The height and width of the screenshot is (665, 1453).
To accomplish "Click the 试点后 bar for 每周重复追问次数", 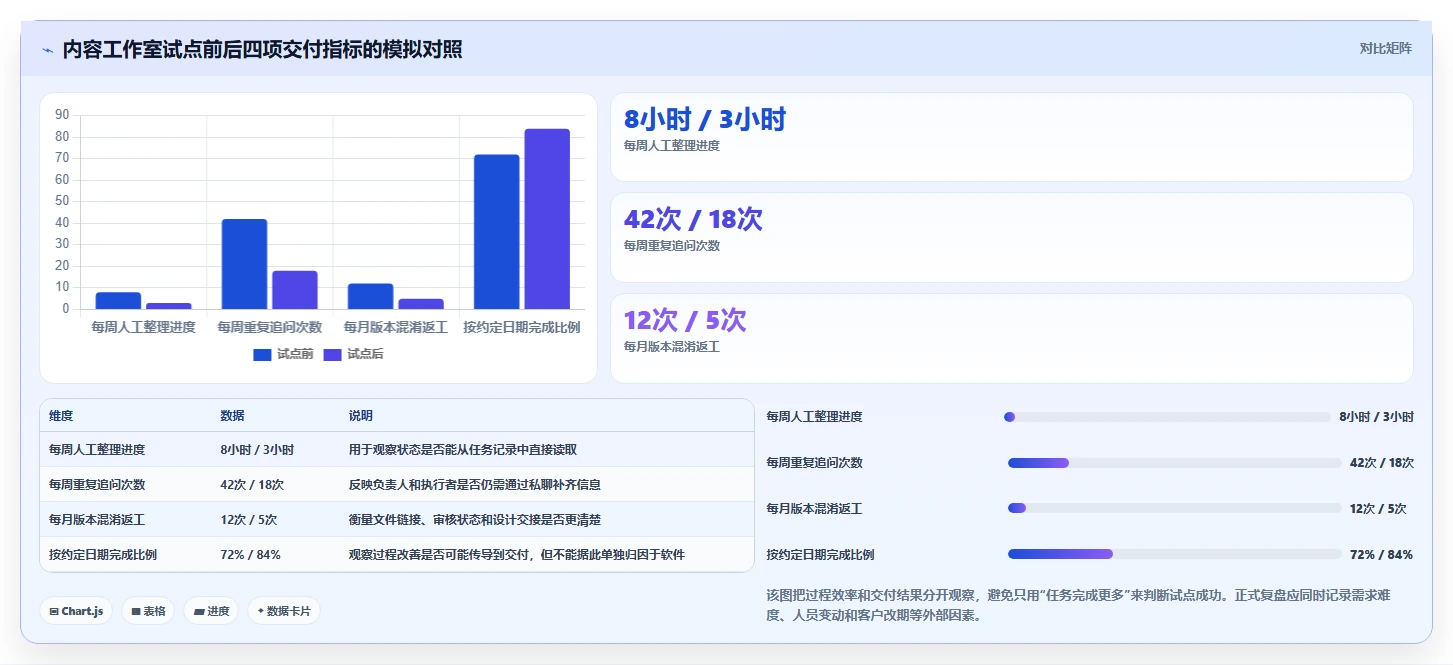I will coord(295,290).
